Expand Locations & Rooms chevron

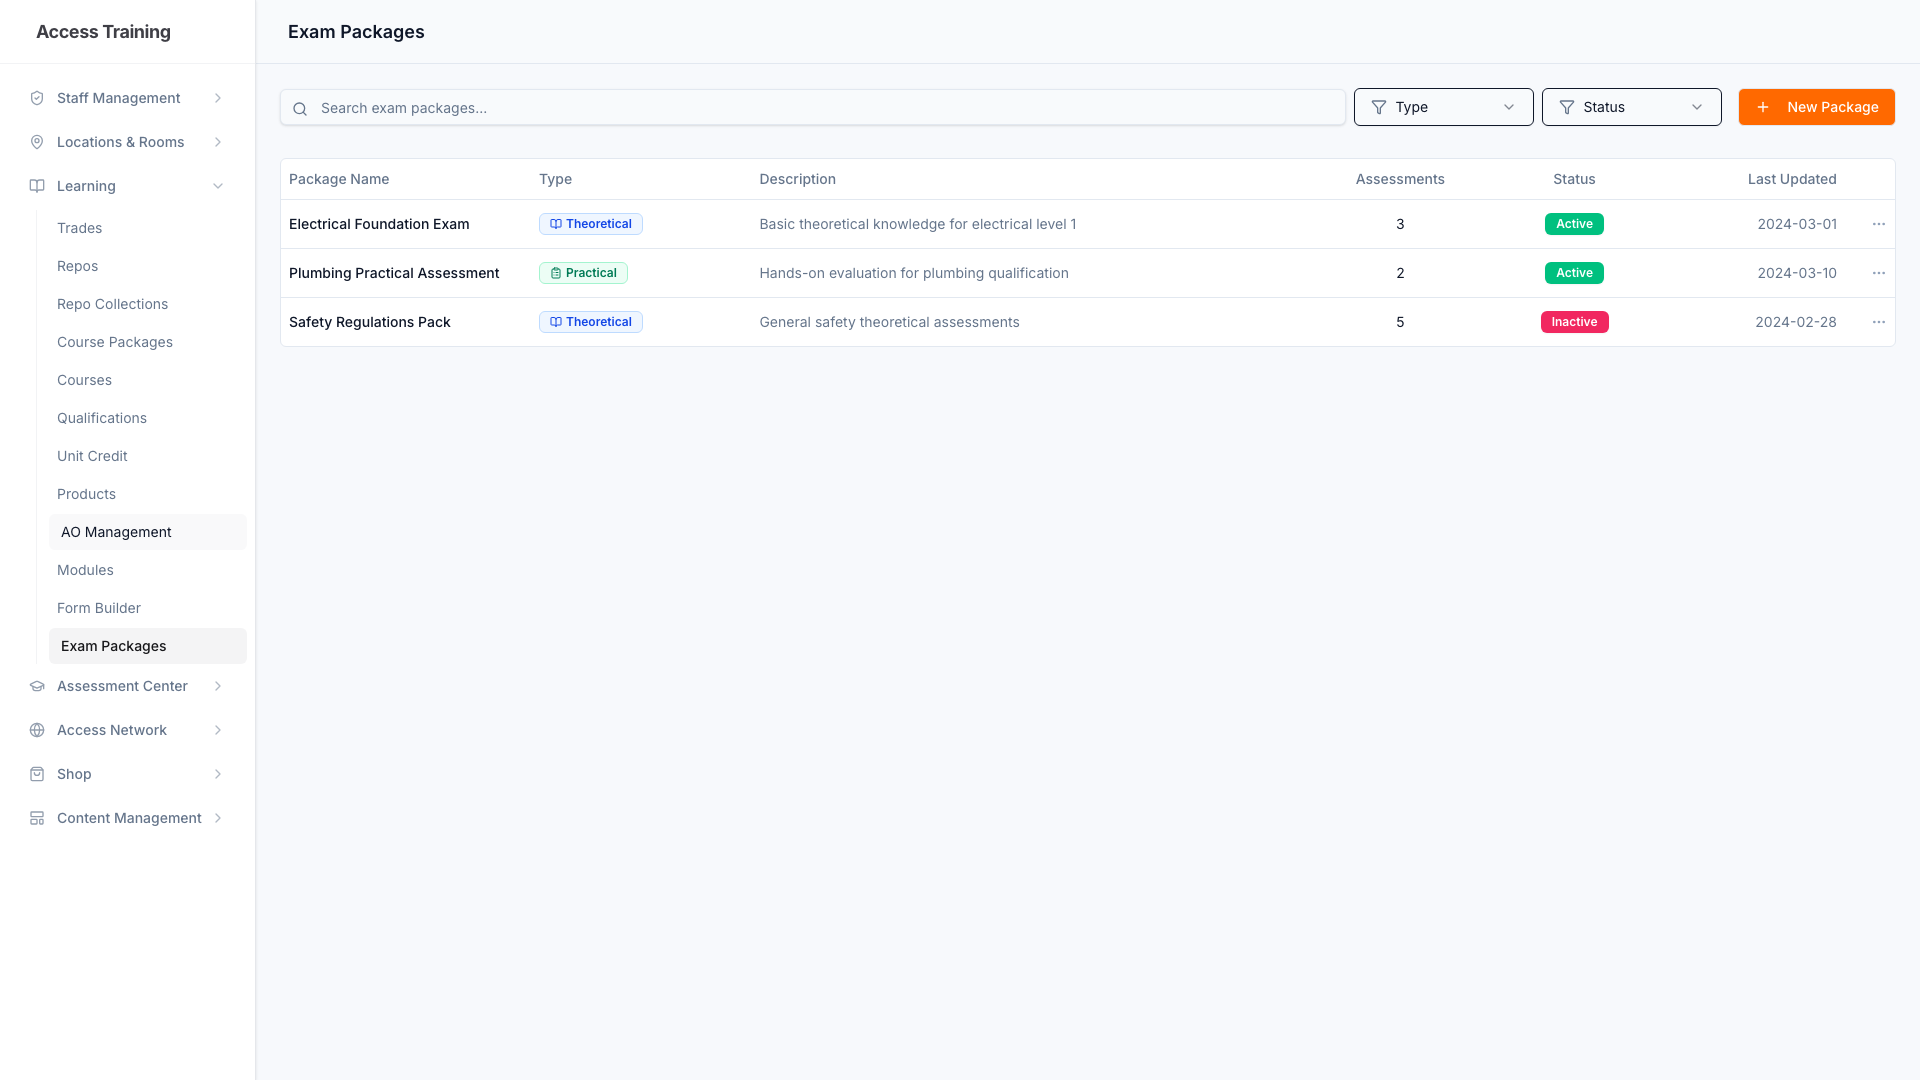pos(218,142)
